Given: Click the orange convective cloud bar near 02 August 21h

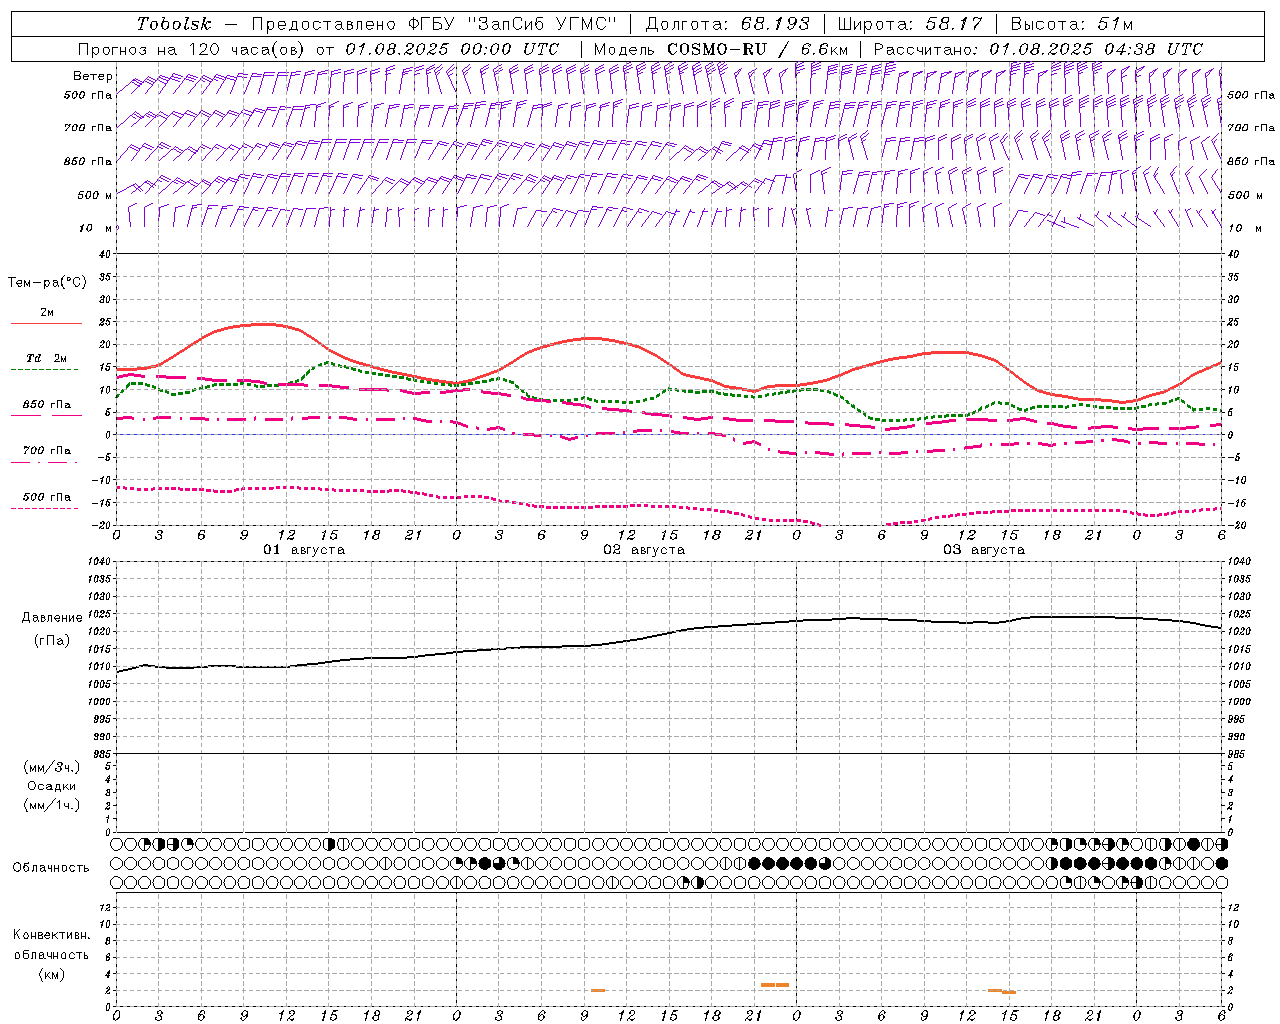Looking at the screenshot, I should coord(774,985).
